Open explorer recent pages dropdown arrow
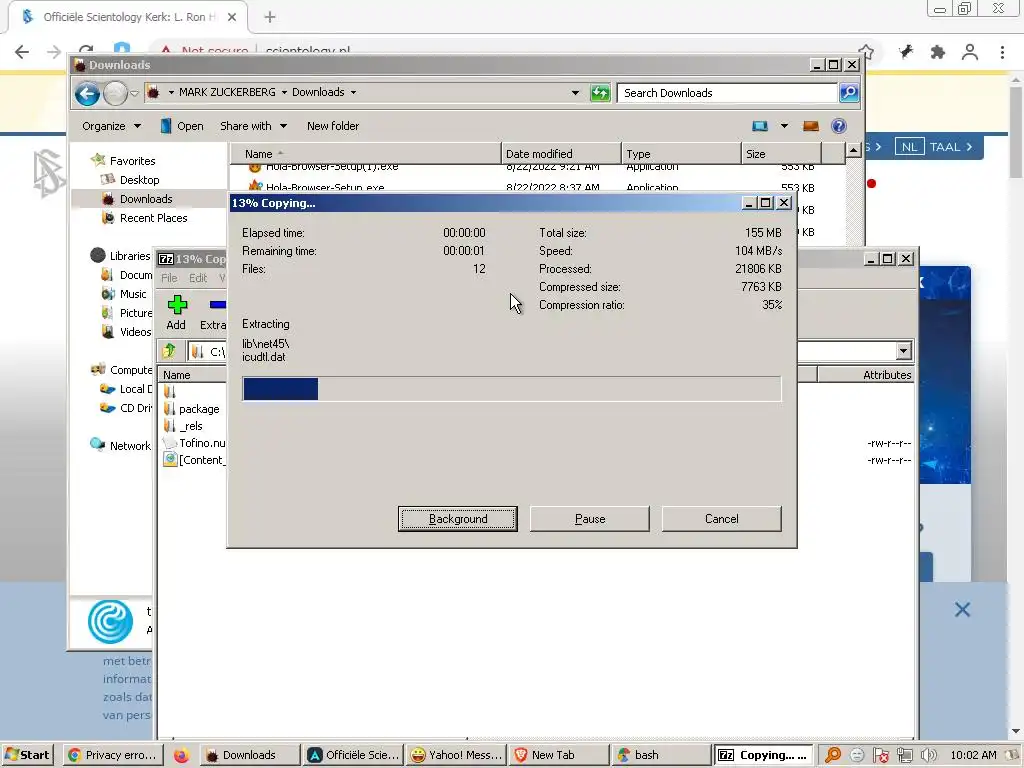1024x768 pixels. [x=134, y=93]
